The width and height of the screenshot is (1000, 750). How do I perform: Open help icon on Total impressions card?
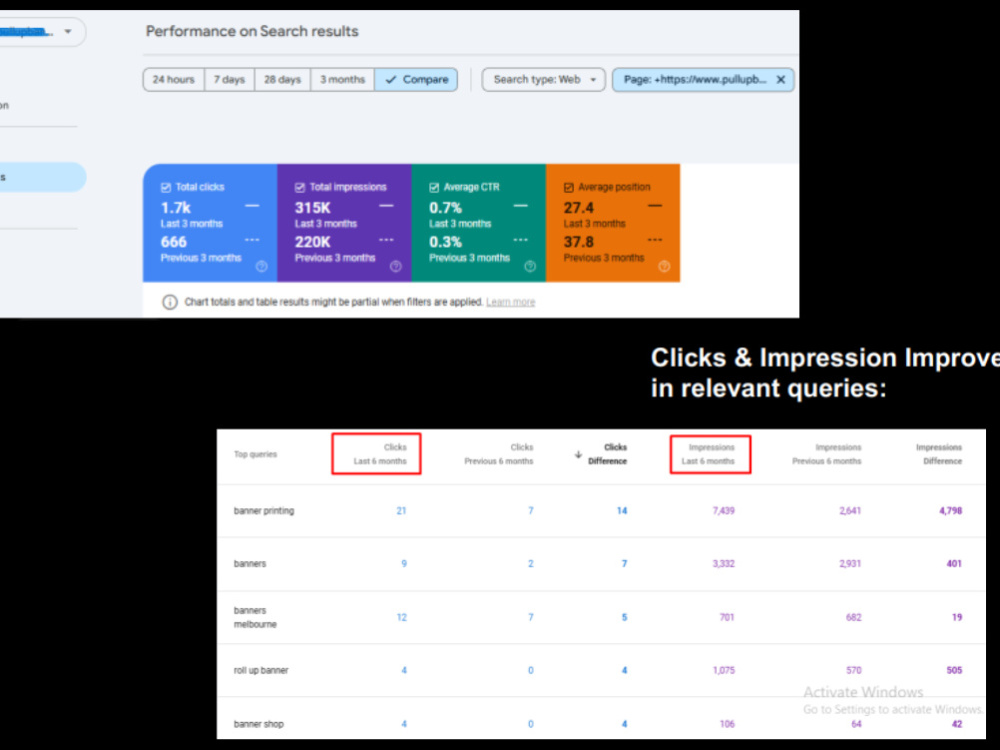coord(395,267)
